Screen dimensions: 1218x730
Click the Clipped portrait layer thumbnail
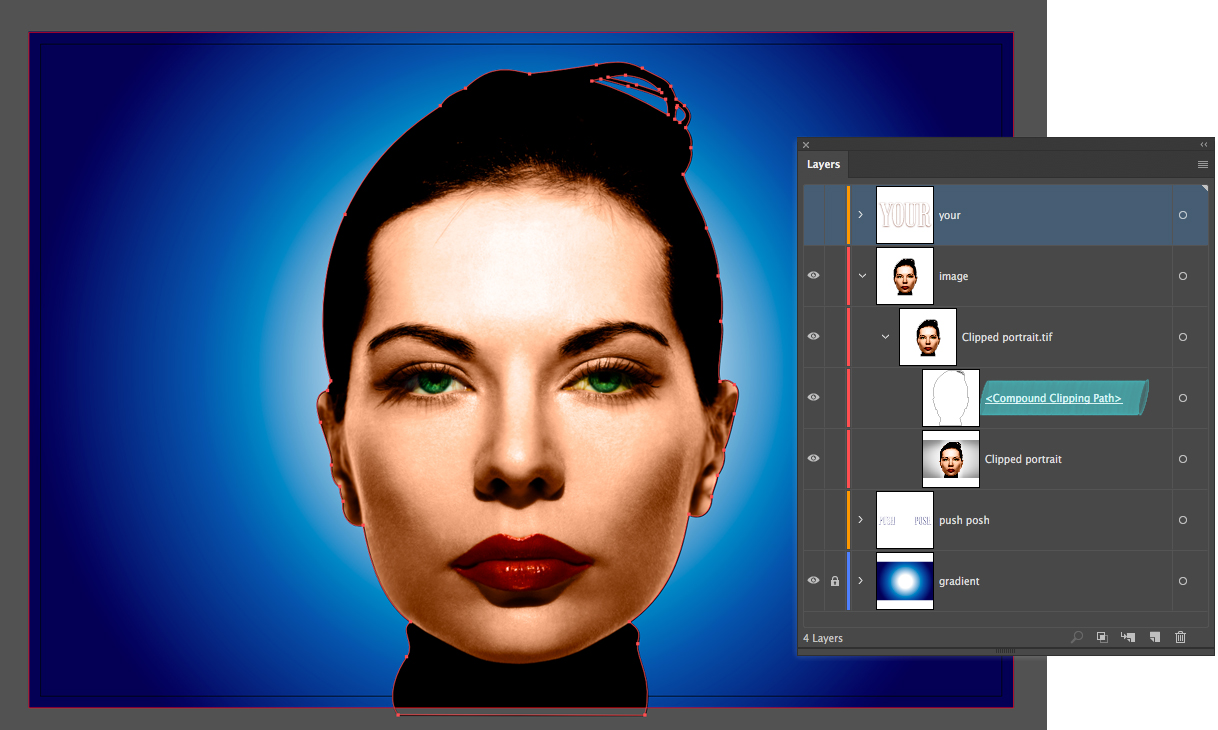(950, 458)
